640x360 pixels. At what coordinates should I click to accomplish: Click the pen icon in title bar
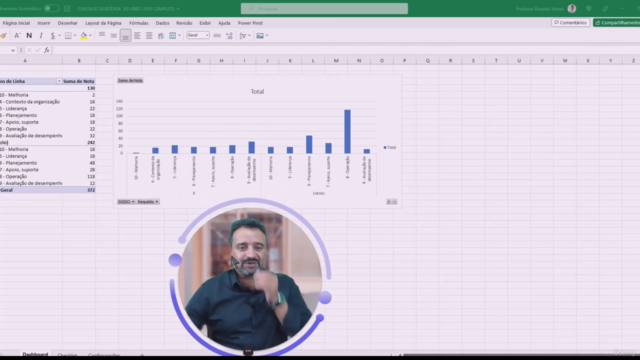point(605,9)
